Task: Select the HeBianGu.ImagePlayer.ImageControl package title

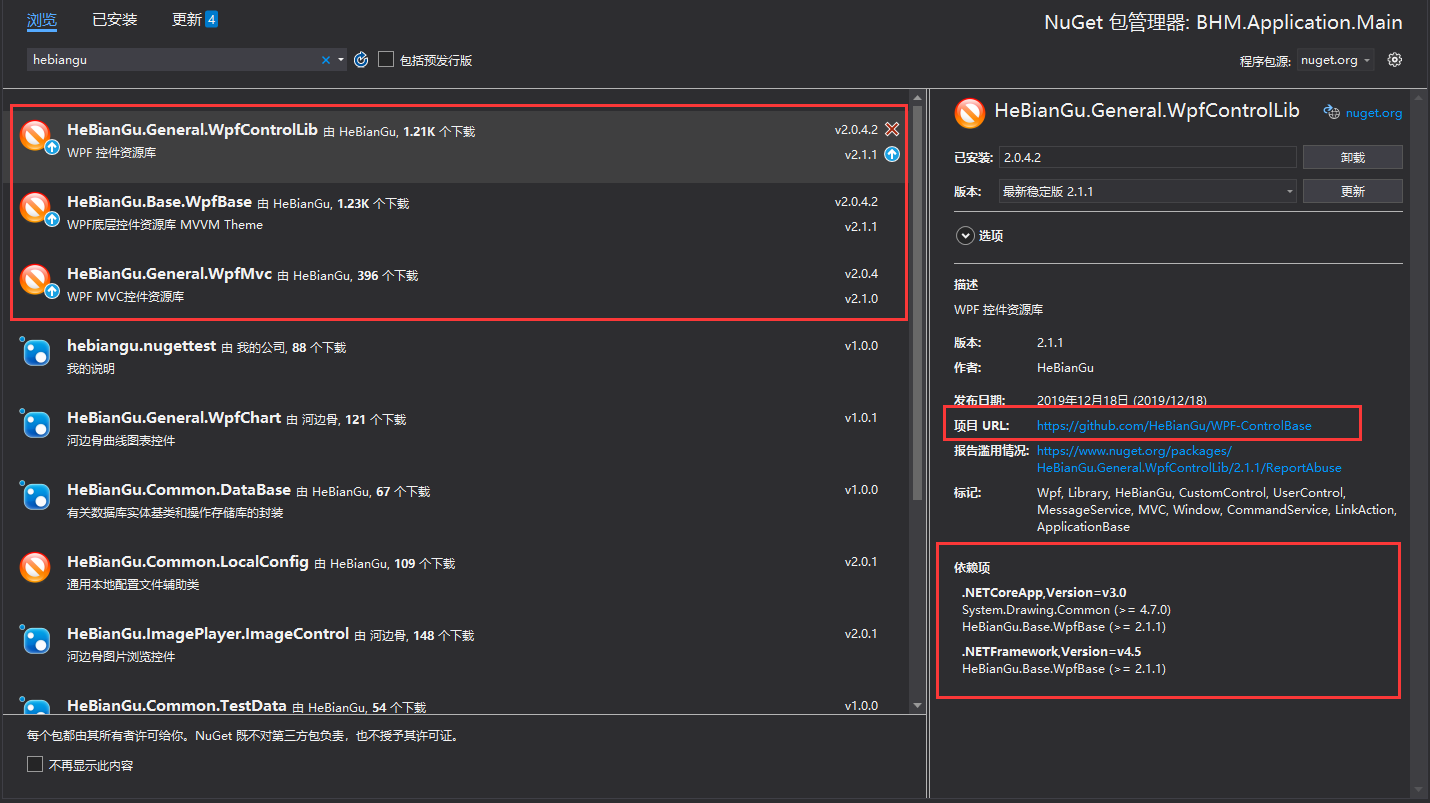Action: pyautogui.click(x=208, y=634)
